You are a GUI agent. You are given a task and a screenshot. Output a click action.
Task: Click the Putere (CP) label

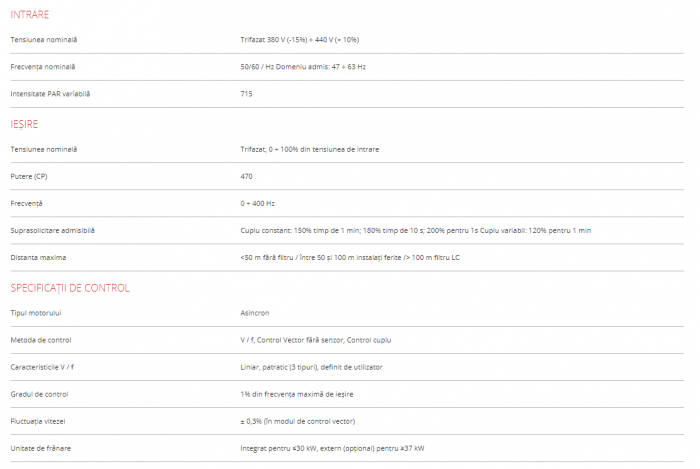pos(29,176)
